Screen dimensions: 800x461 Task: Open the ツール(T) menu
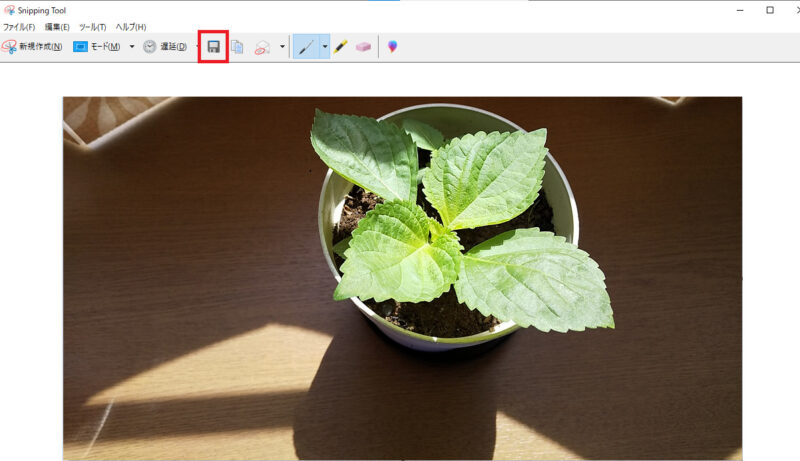tap(92, 27)
